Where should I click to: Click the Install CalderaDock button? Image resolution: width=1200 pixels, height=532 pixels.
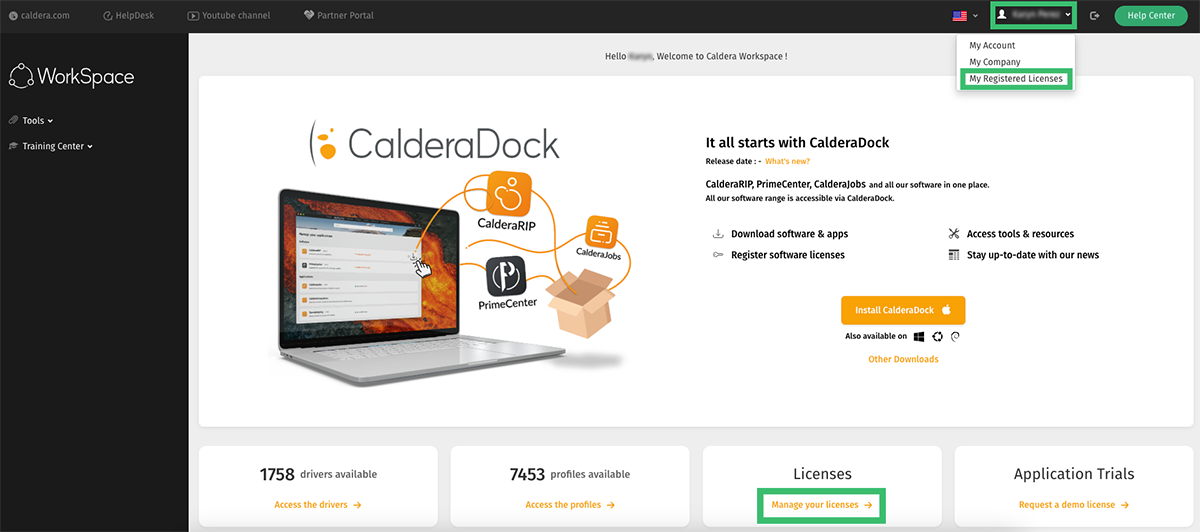pos(903,310)
